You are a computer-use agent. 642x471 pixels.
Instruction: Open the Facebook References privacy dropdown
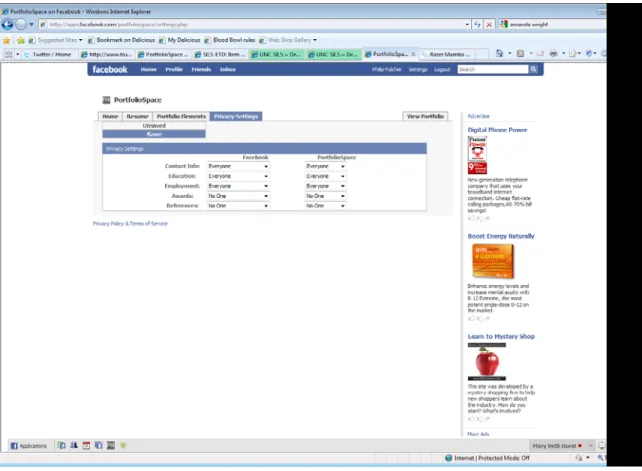click(238, 206)
